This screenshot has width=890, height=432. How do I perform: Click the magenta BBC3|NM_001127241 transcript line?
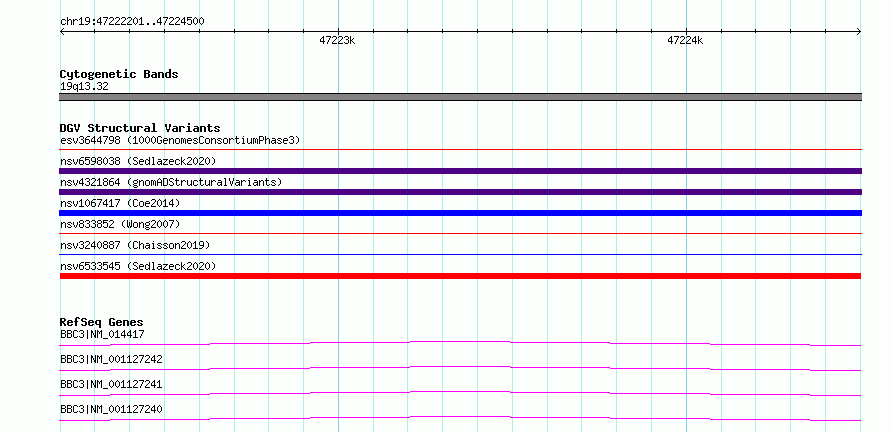point(460,393)
